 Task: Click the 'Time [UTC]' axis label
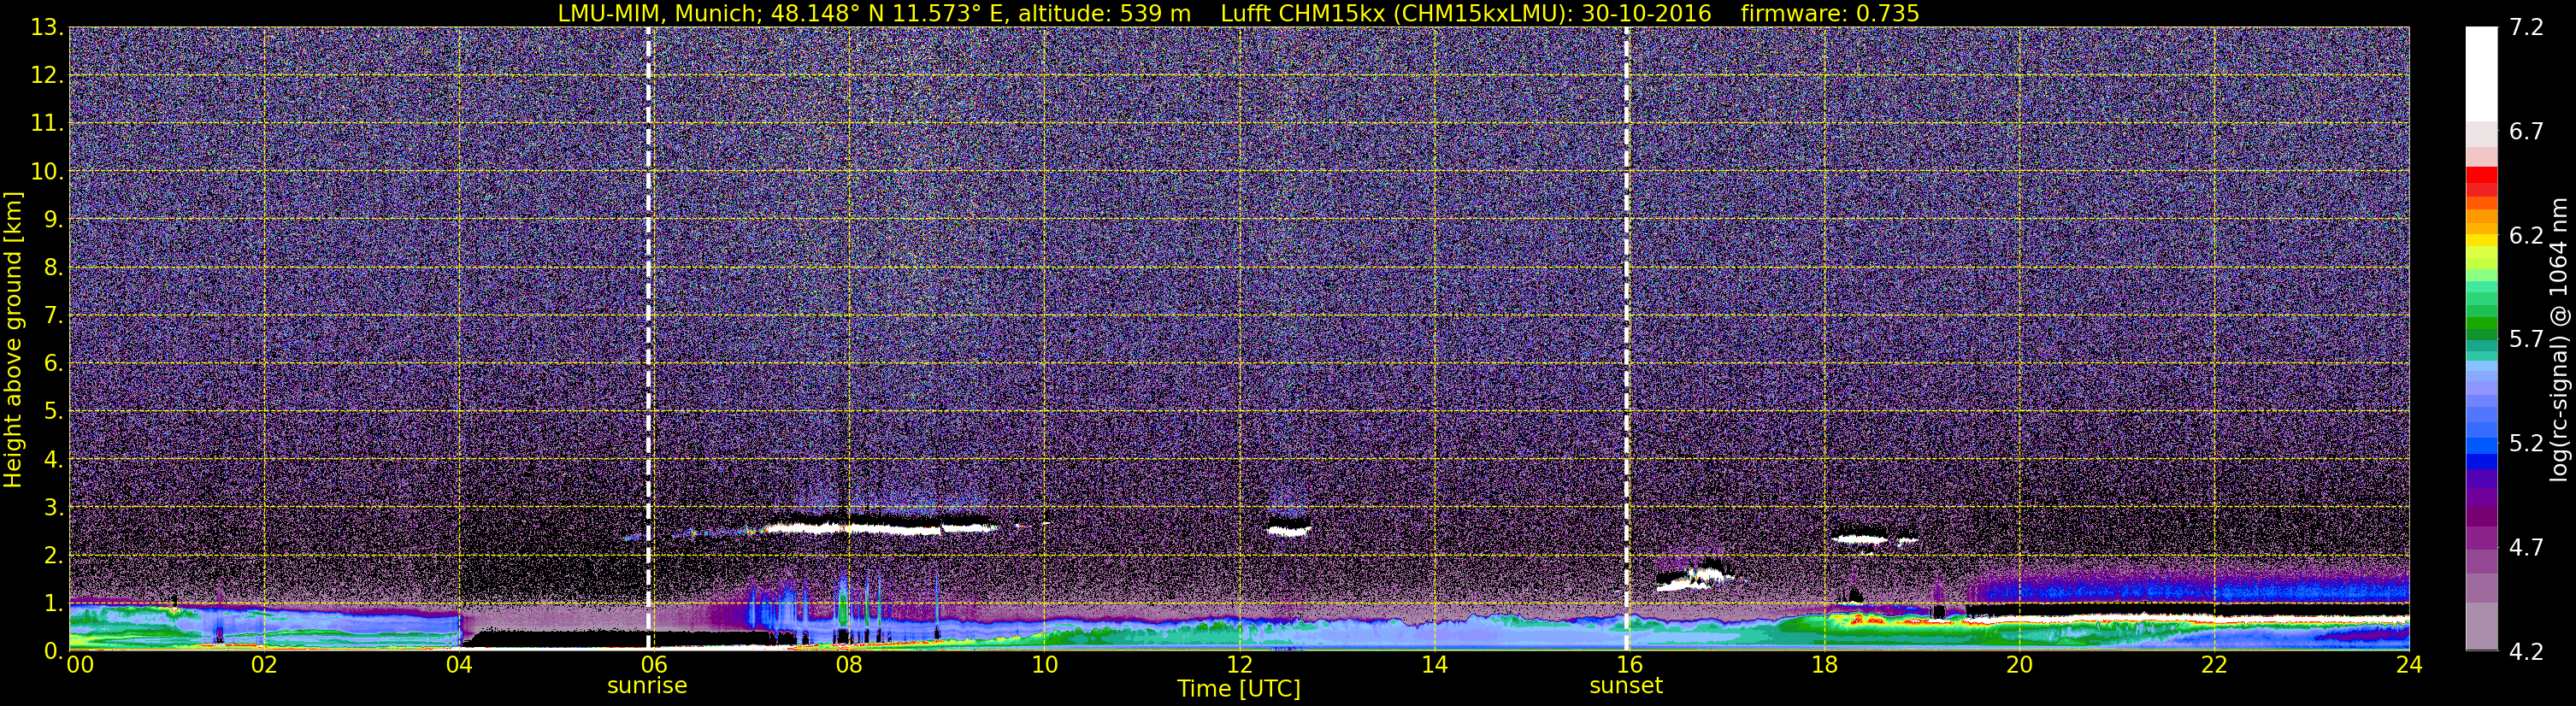pos(1238,689)
